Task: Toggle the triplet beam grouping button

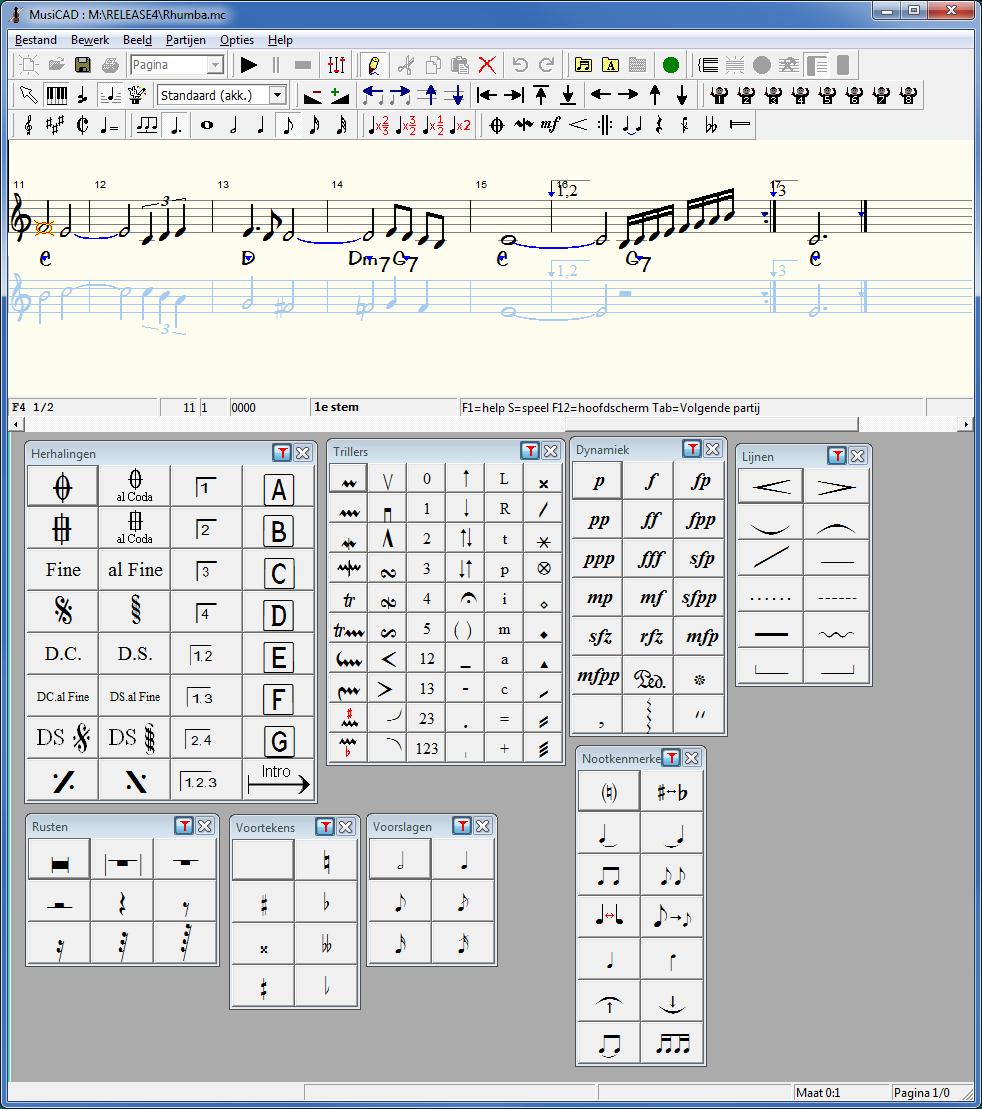Action: click(146, 125)
